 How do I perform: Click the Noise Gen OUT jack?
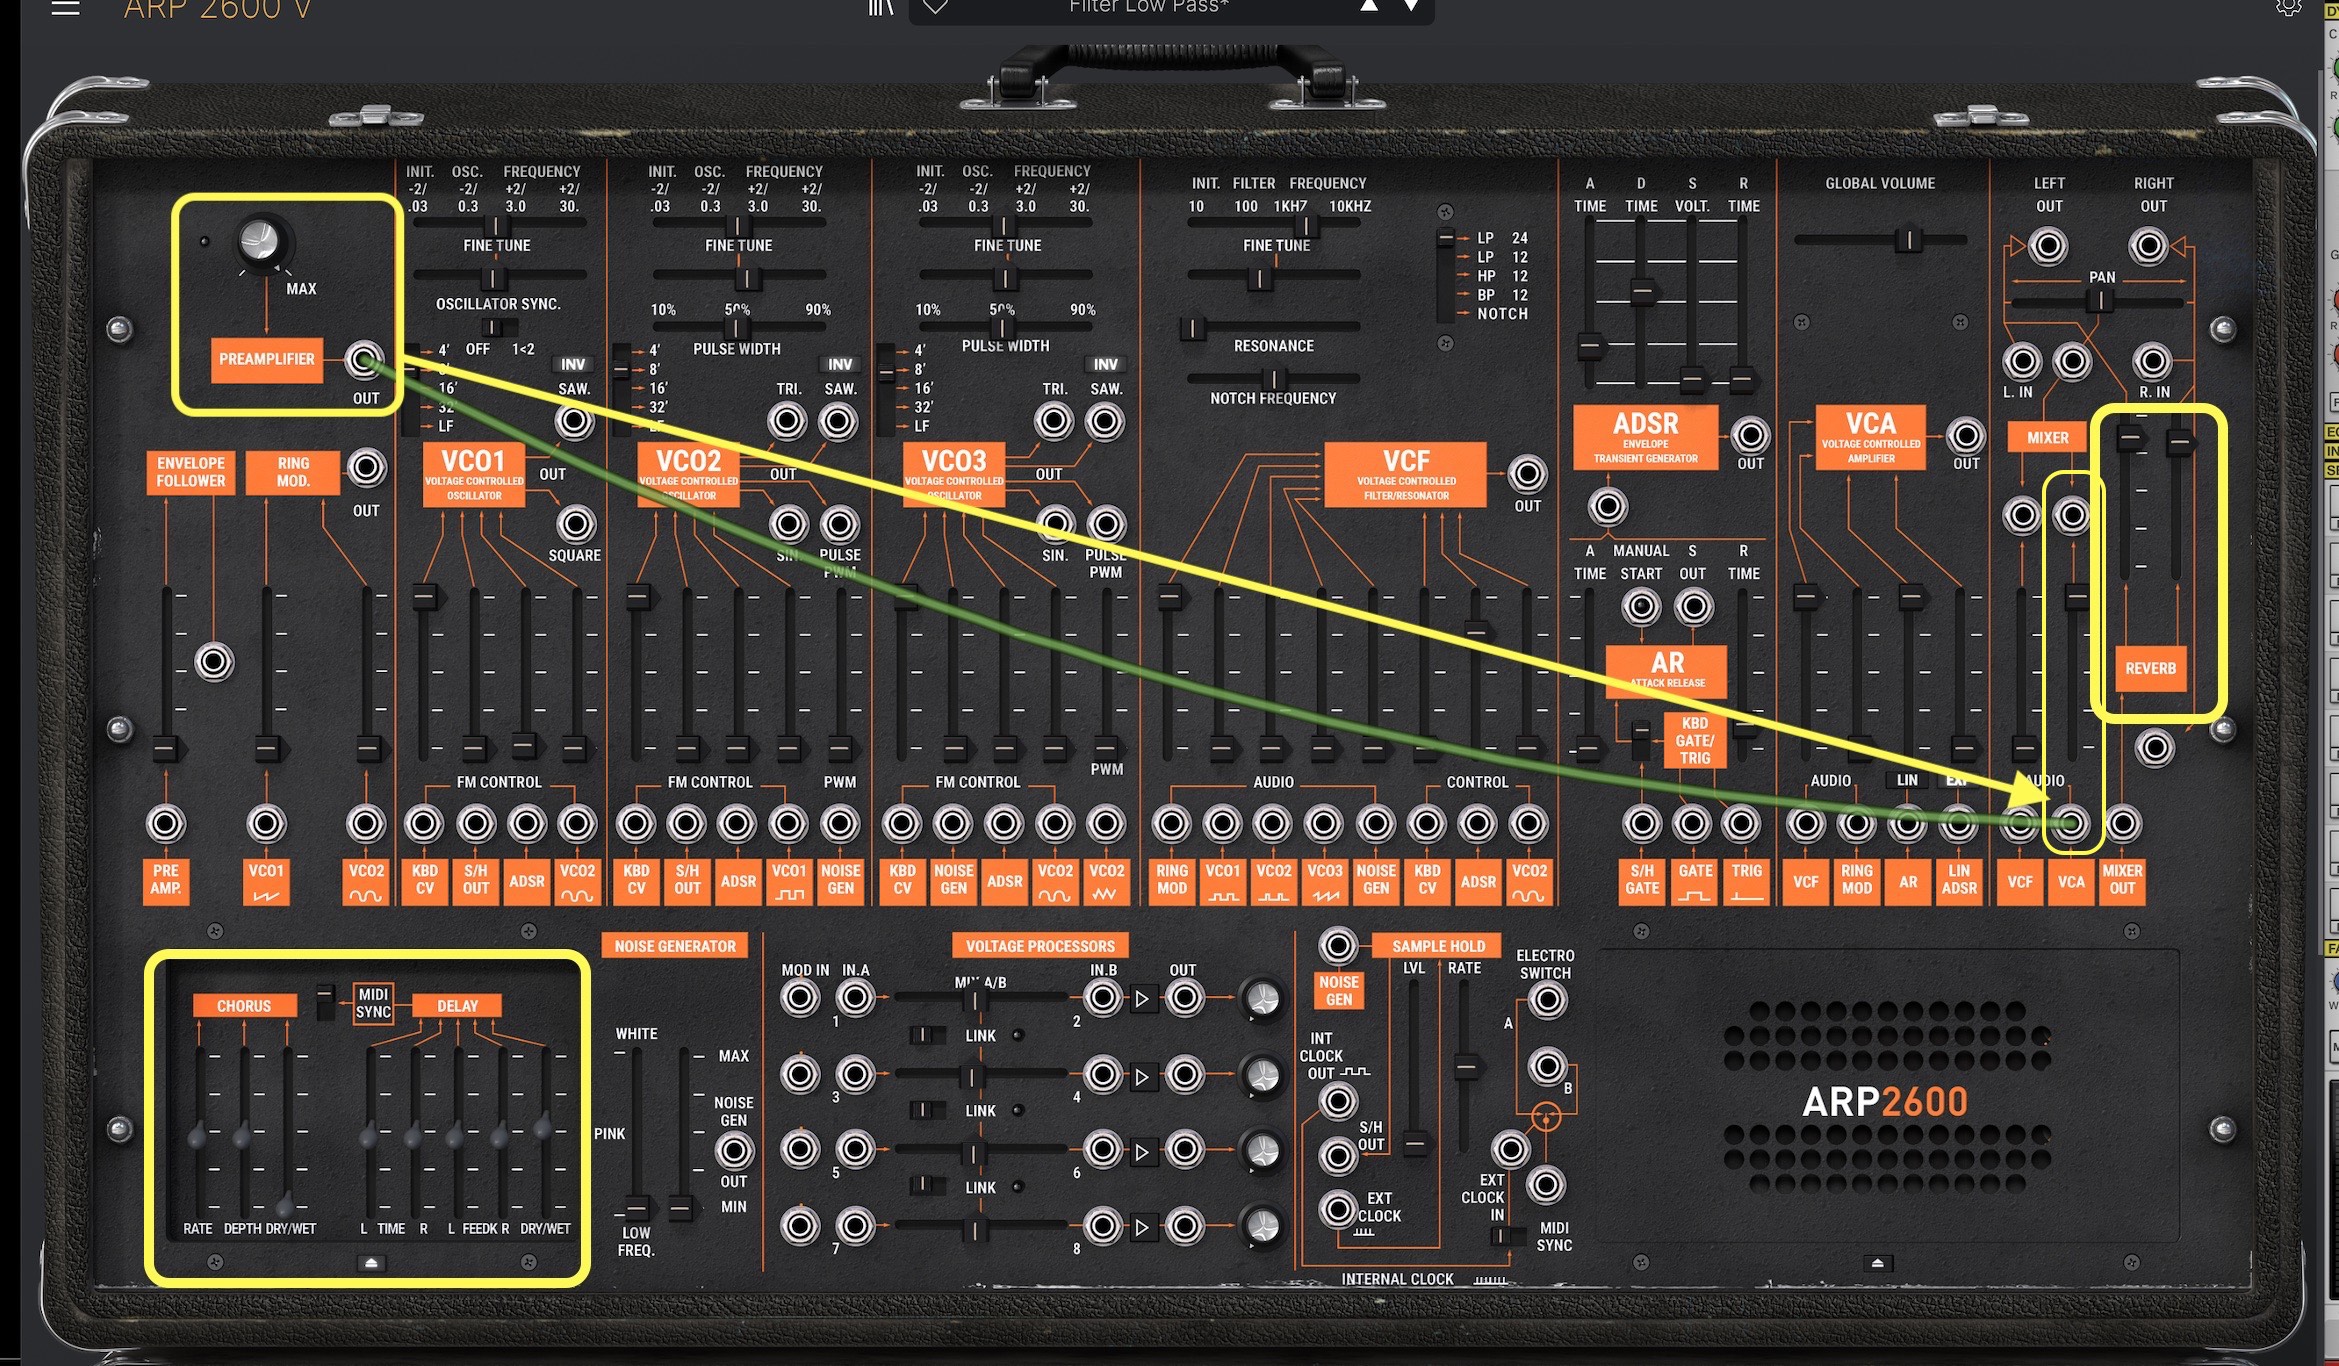point(733,1151)
